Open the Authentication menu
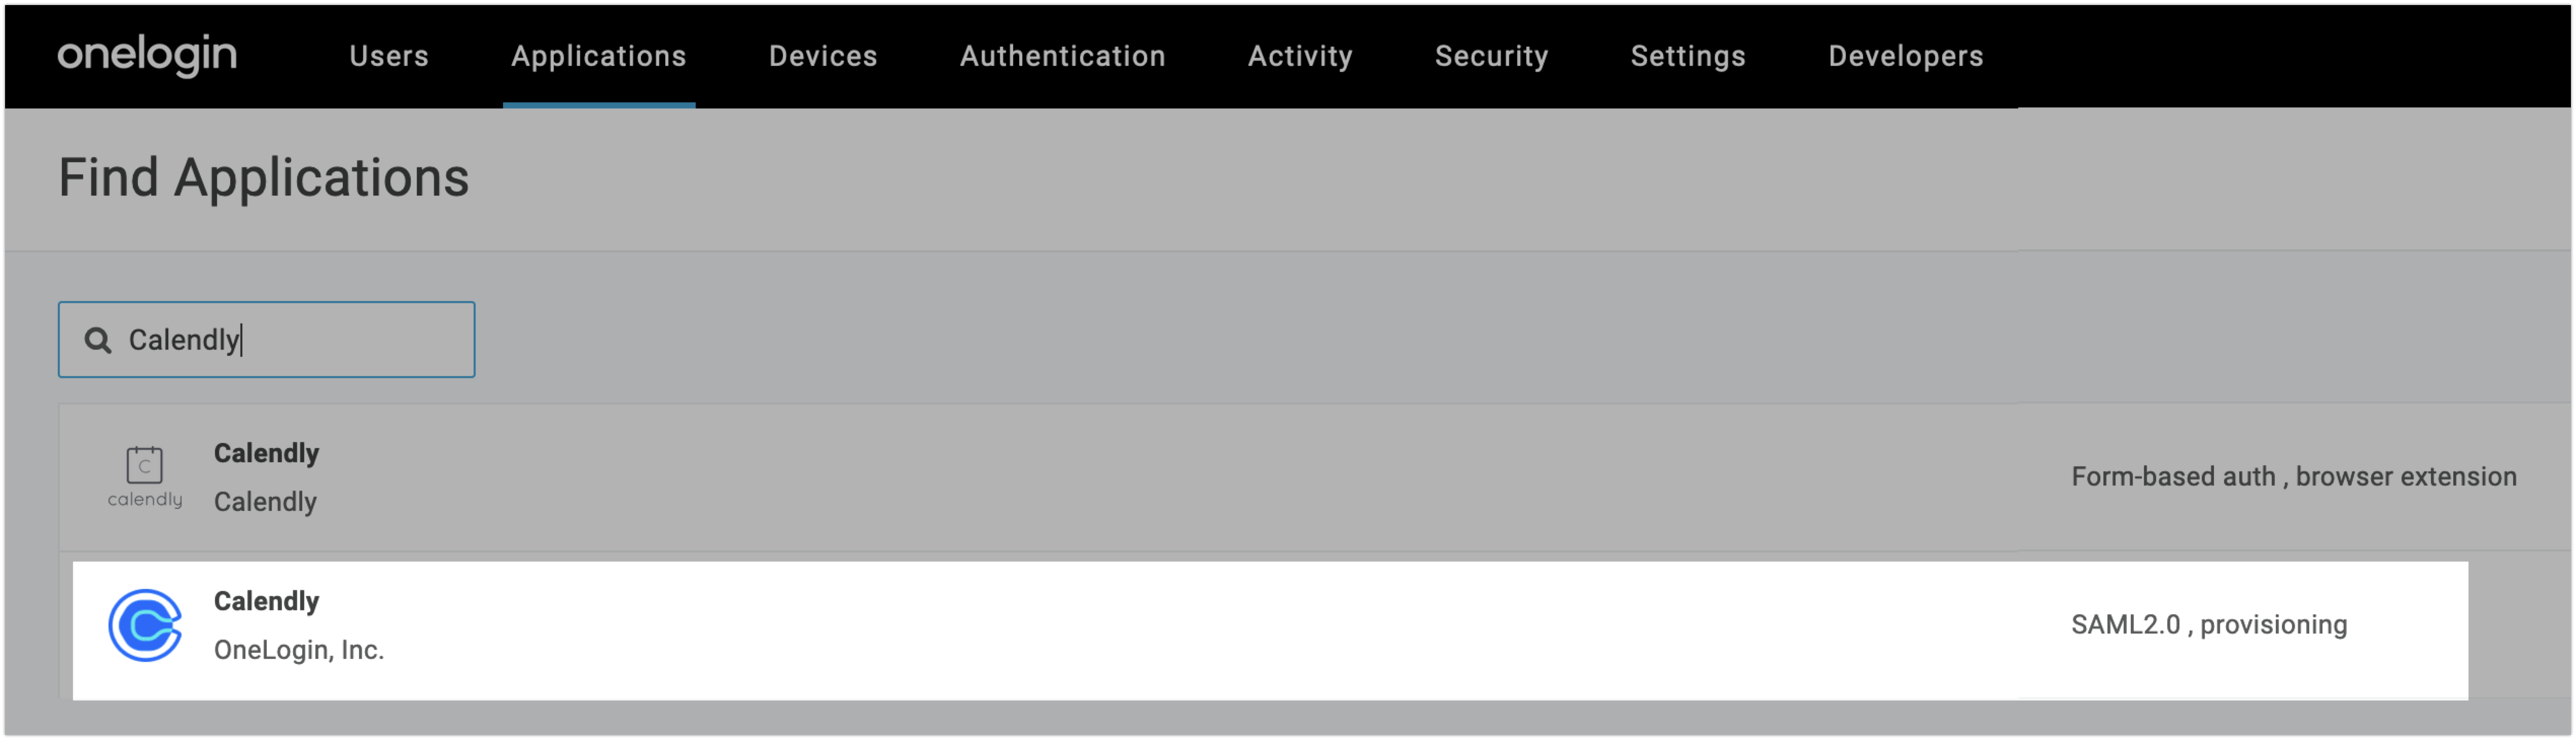This screenshot has height=740, width=2576. point(1062,56)
